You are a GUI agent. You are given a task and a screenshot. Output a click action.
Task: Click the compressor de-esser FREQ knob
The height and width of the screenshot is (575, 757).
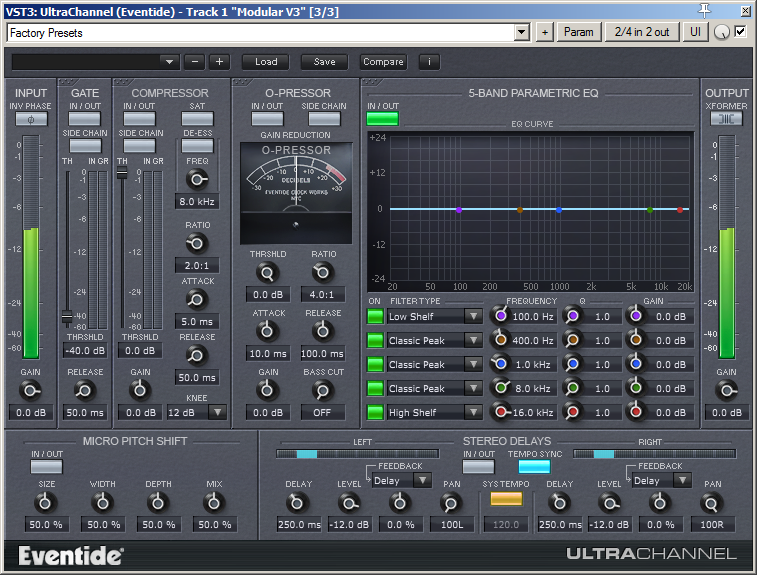pyautogui.click(x=197, y=179)
